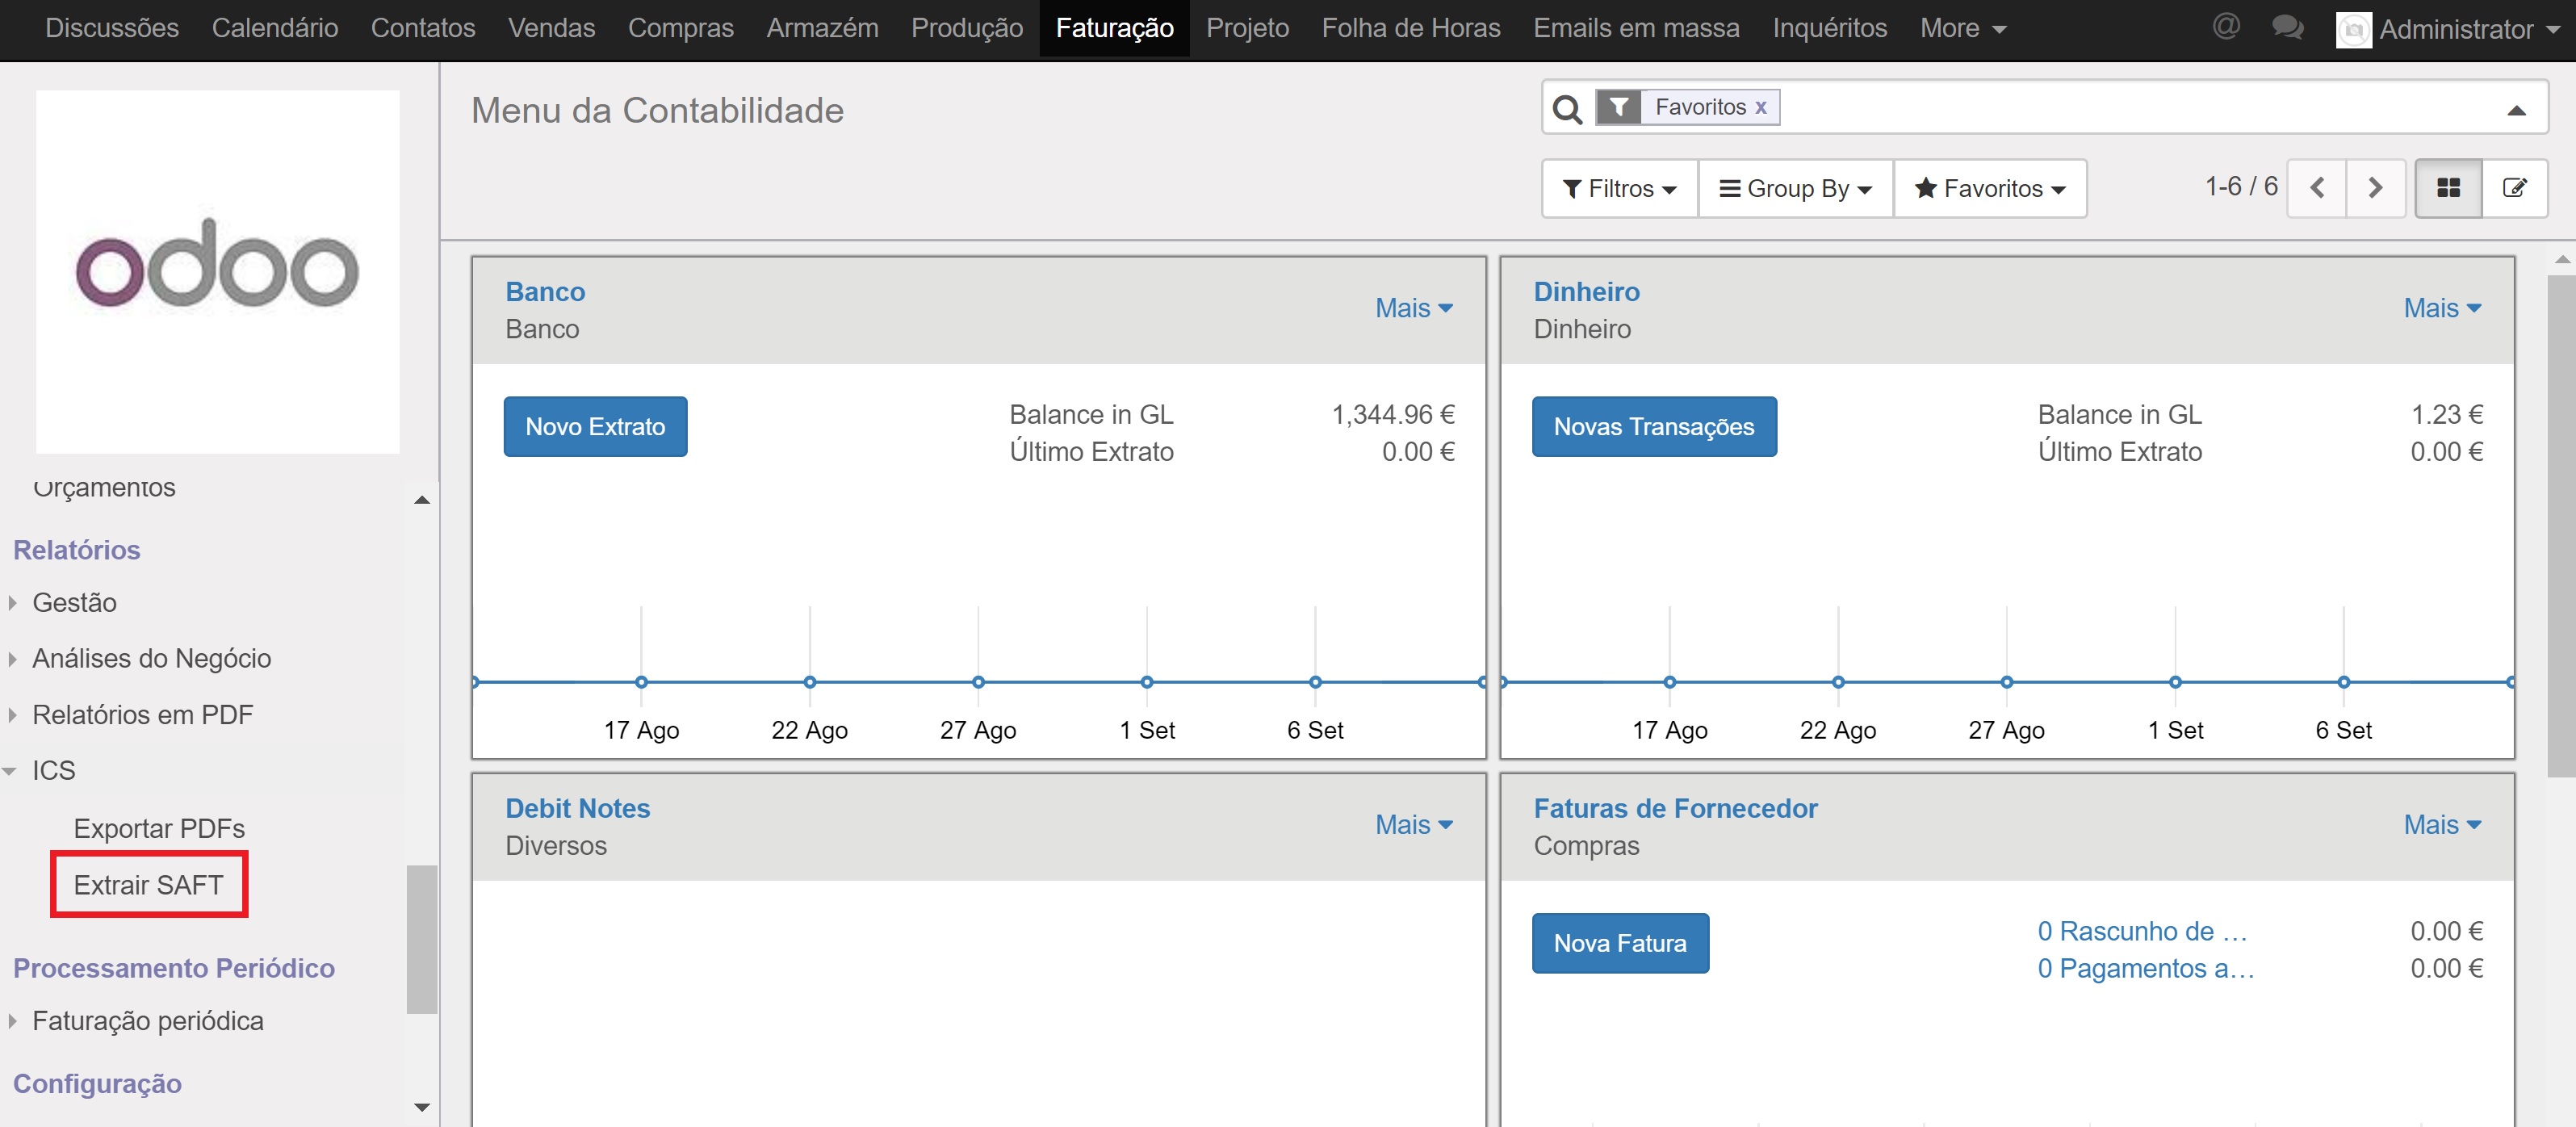Open the Orçamentos sidebar item
The image size is (2576, 1127).
click(x=104, y=488)
